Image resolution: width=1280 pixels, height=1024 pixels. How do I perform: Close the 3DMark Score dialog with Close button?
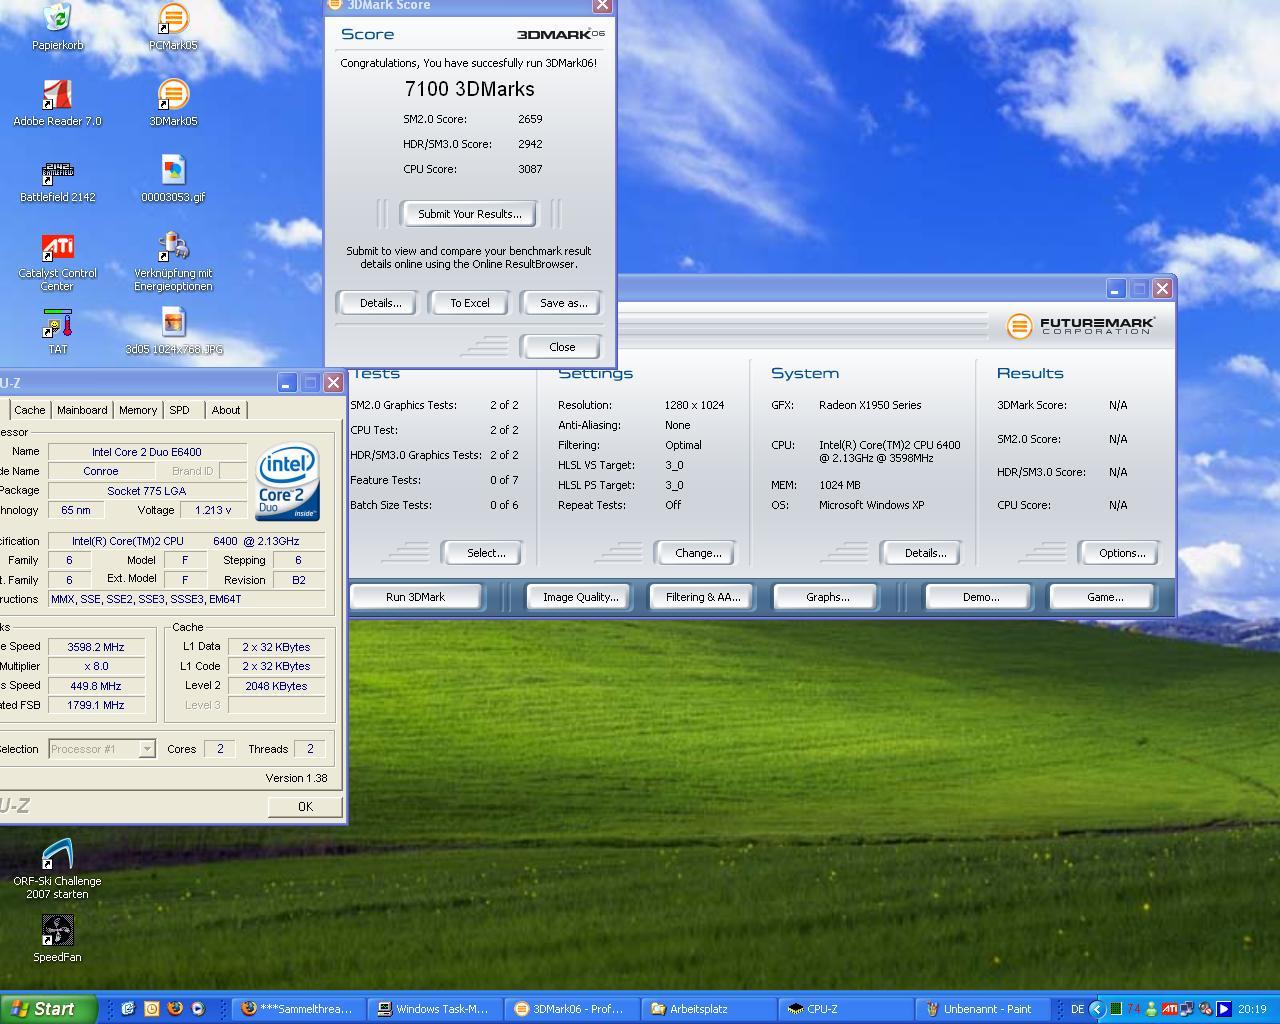point(562,347)
